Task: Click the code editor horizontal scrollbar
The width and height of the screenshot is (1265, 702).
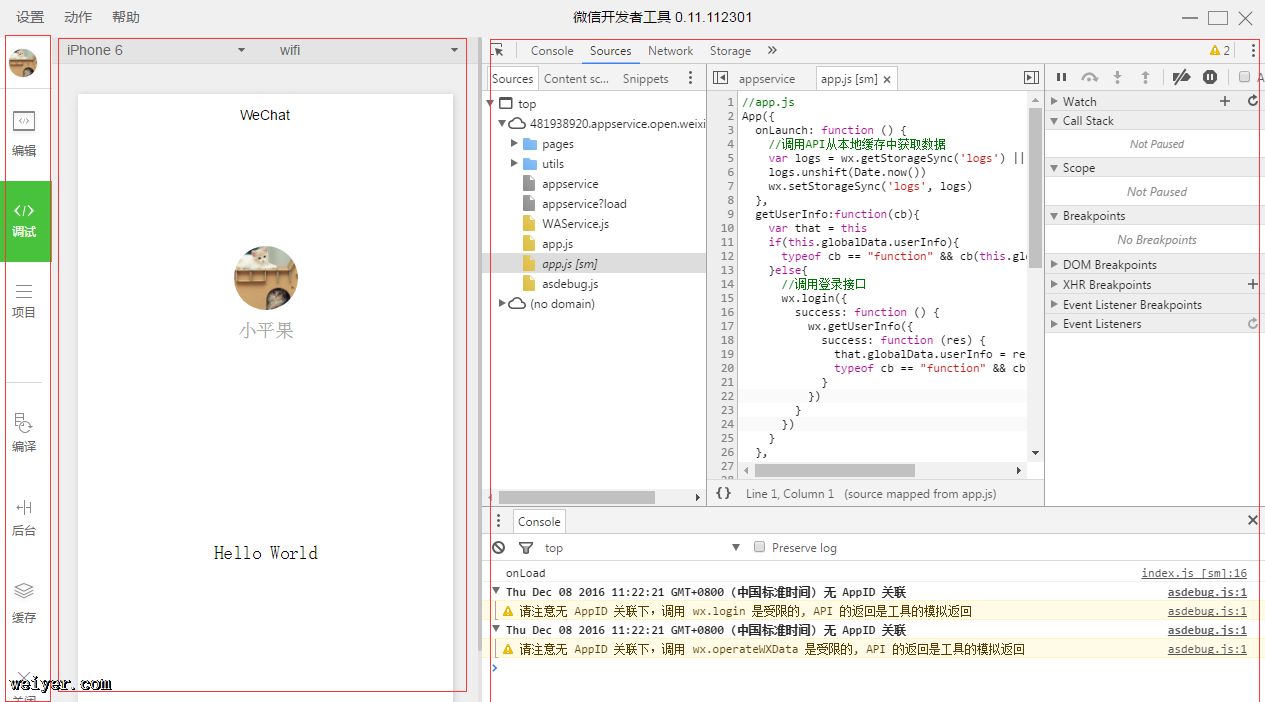Action: click(x=835, y=470)
